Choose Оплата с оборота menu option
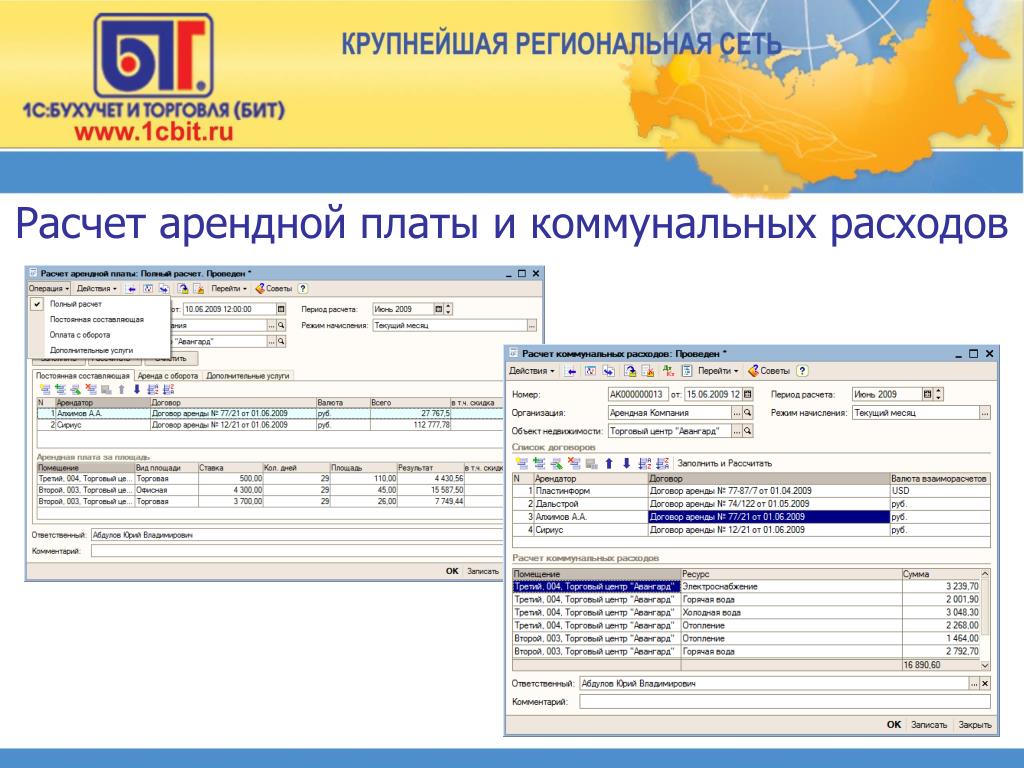The image size is (1024, 768). coord(80,335)
